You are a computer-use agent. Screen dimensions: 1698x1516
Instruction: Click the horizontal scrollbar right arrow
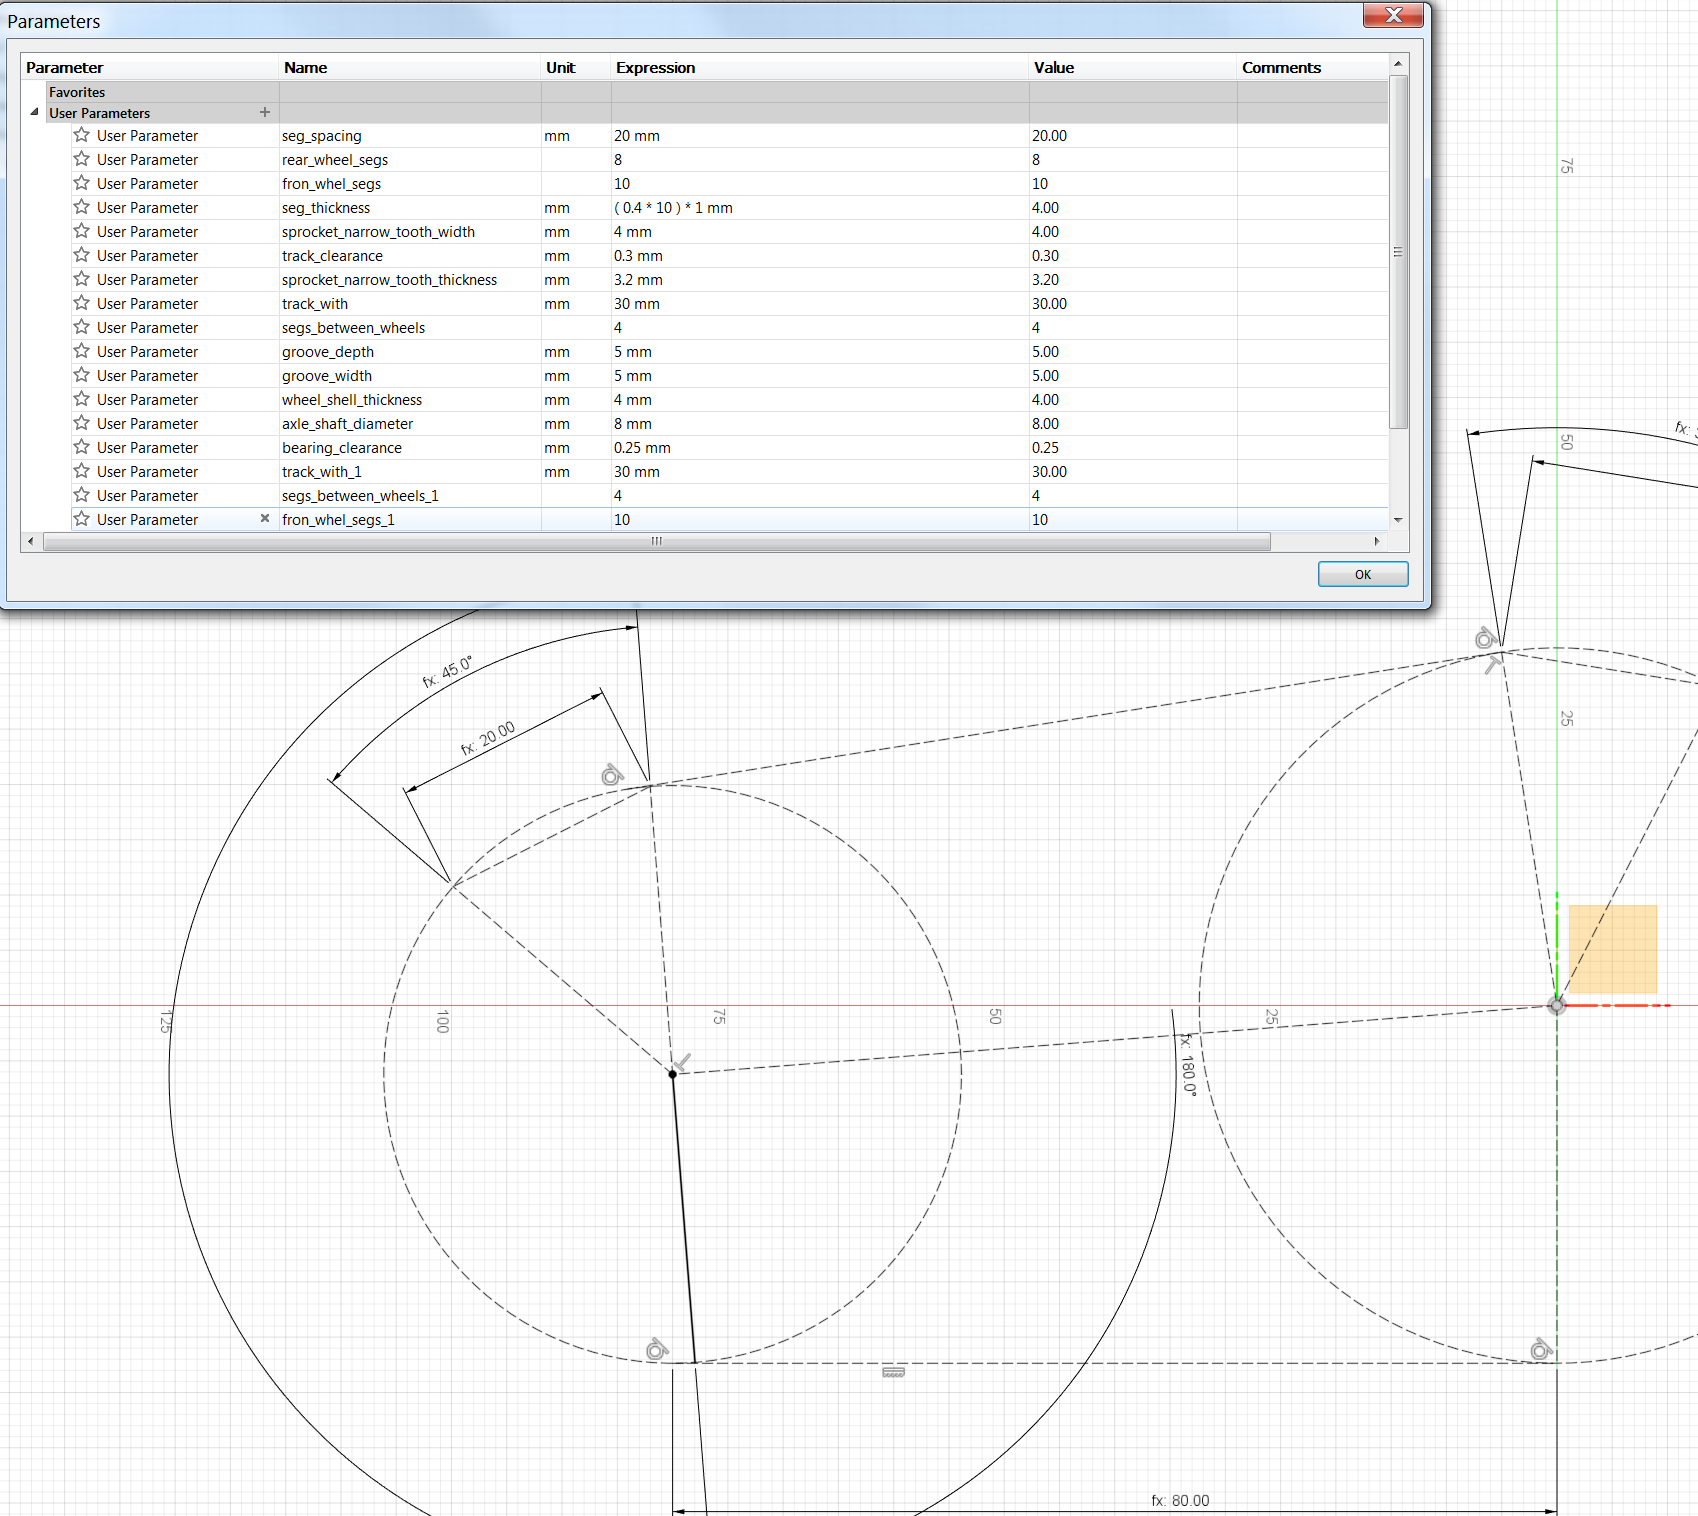[x=1377, y=541]
